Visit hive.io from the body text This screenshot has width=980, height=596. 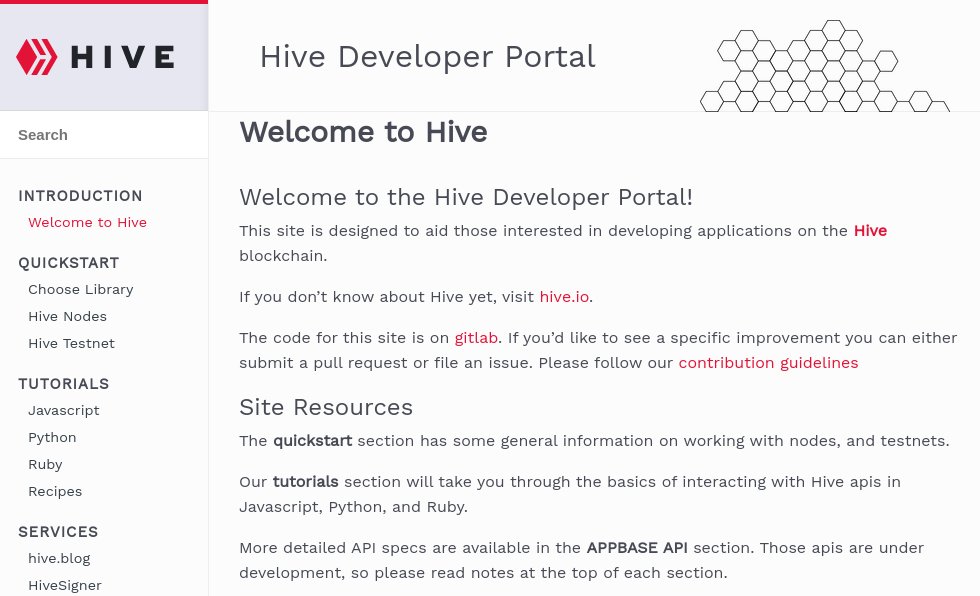click(x=563, y=296)
